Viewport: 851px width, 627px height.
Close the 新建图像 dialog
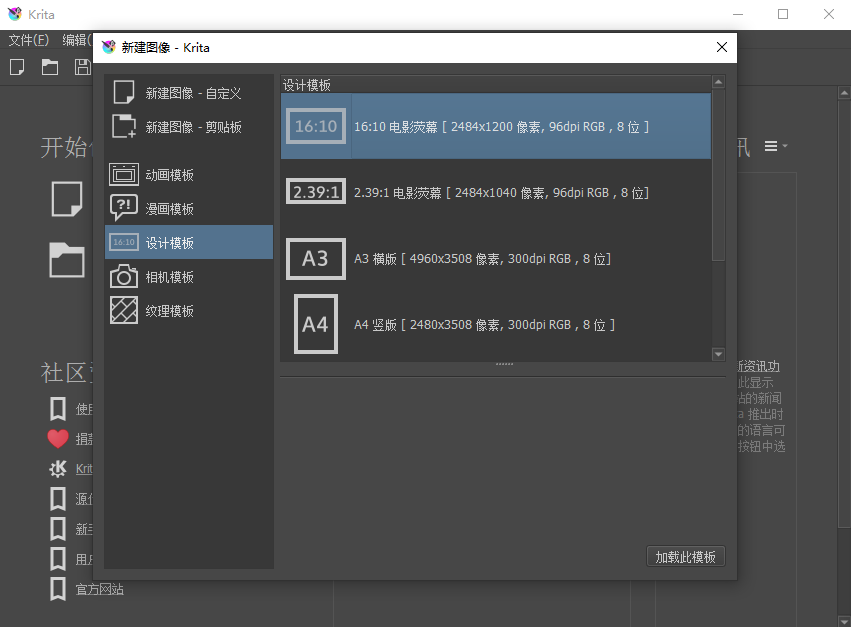[x=722, y=47]
